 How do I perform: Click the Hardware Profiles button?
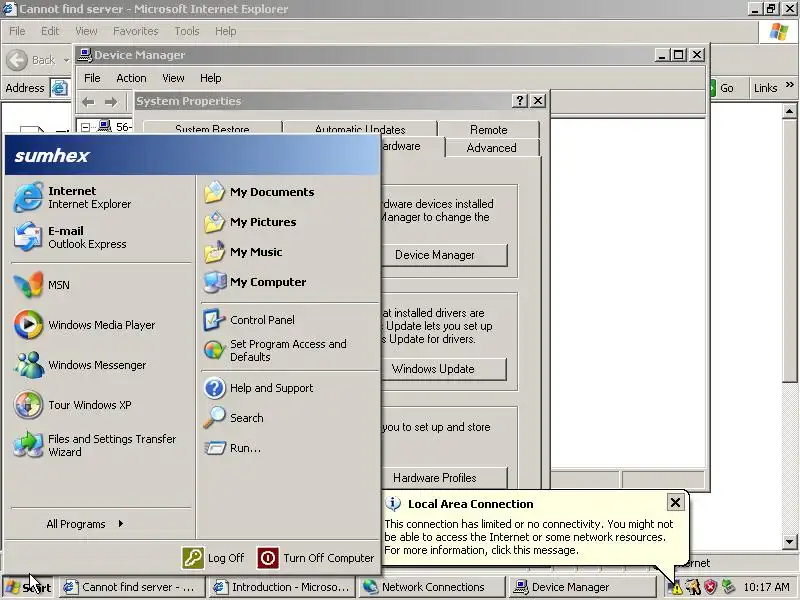444,478
